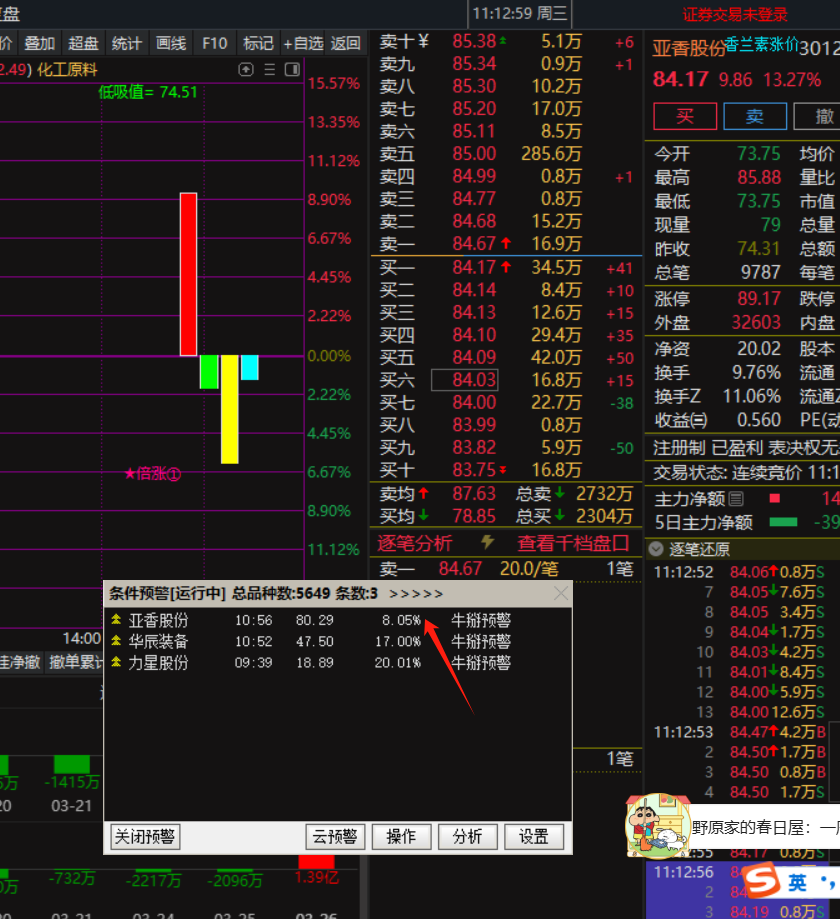Click the lightning icon beside 逐笔分析
The height and width of the screenshot is (919, 840).
(486, 542)
